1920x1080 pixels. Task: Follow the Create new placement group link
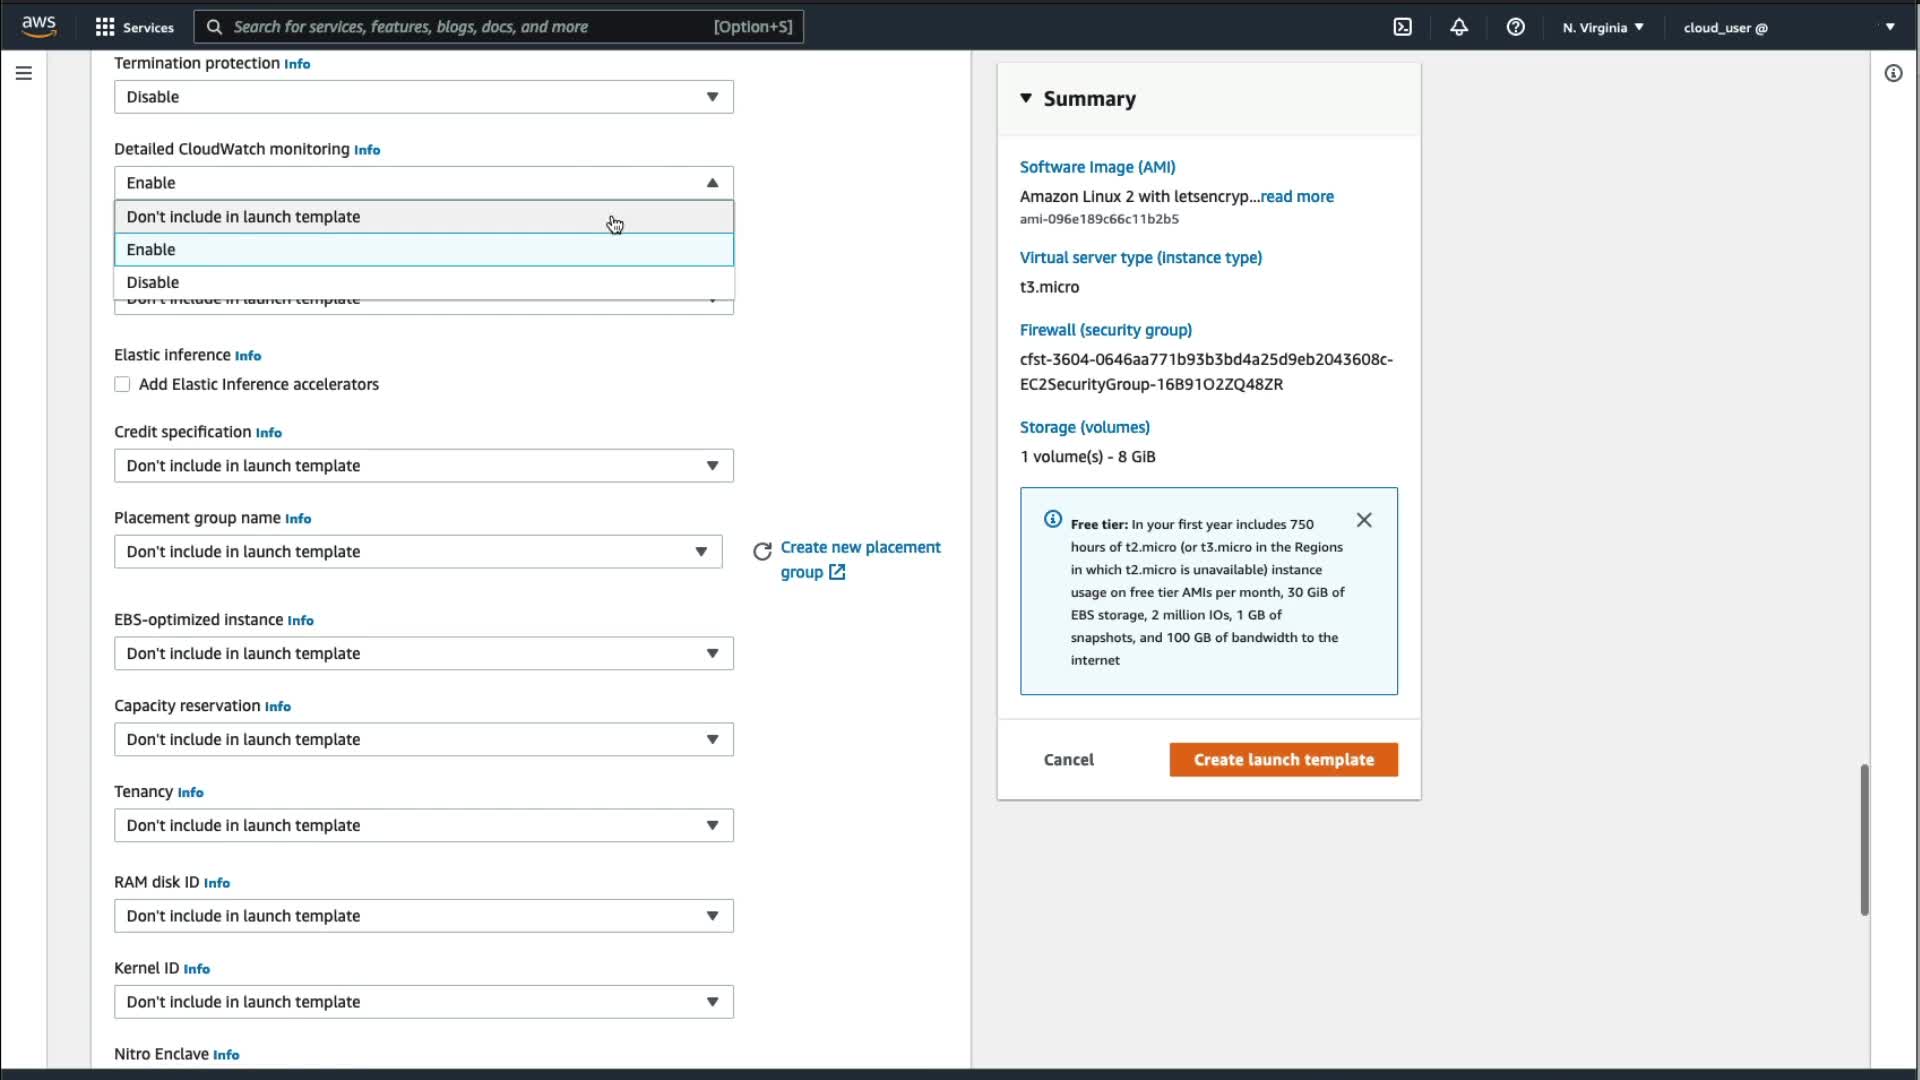860,548
